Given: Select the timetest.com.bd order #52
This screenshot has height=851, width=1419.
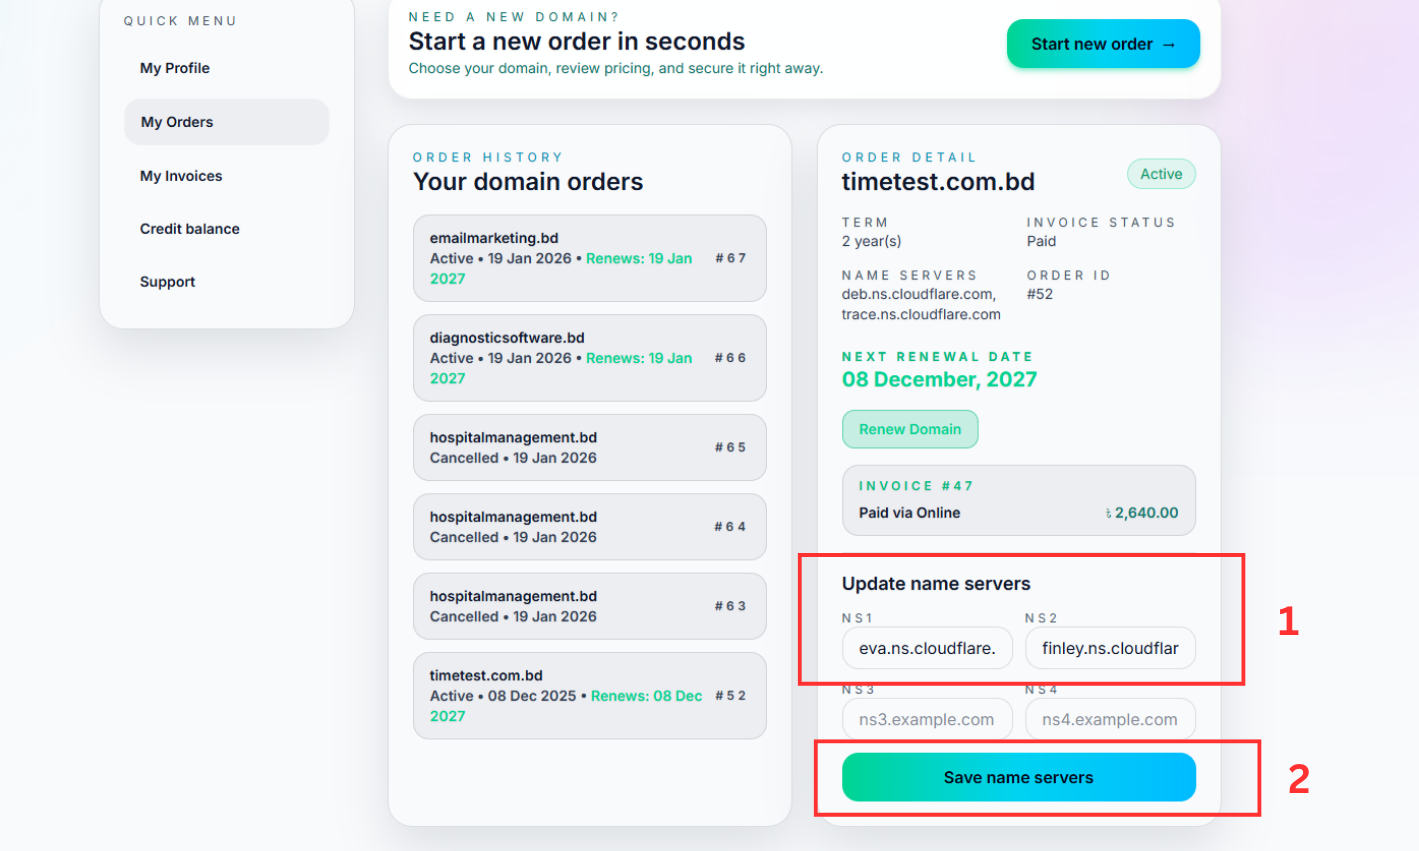Looking at the screenshot, I should (589, 695).
